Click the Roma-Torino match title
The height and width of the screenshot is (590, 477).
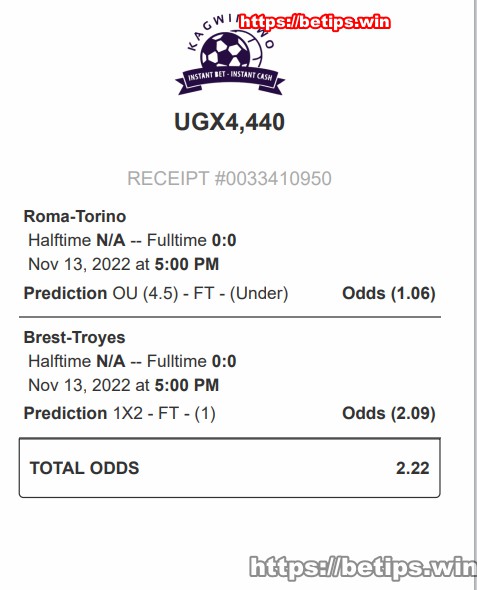coord(75,216)
